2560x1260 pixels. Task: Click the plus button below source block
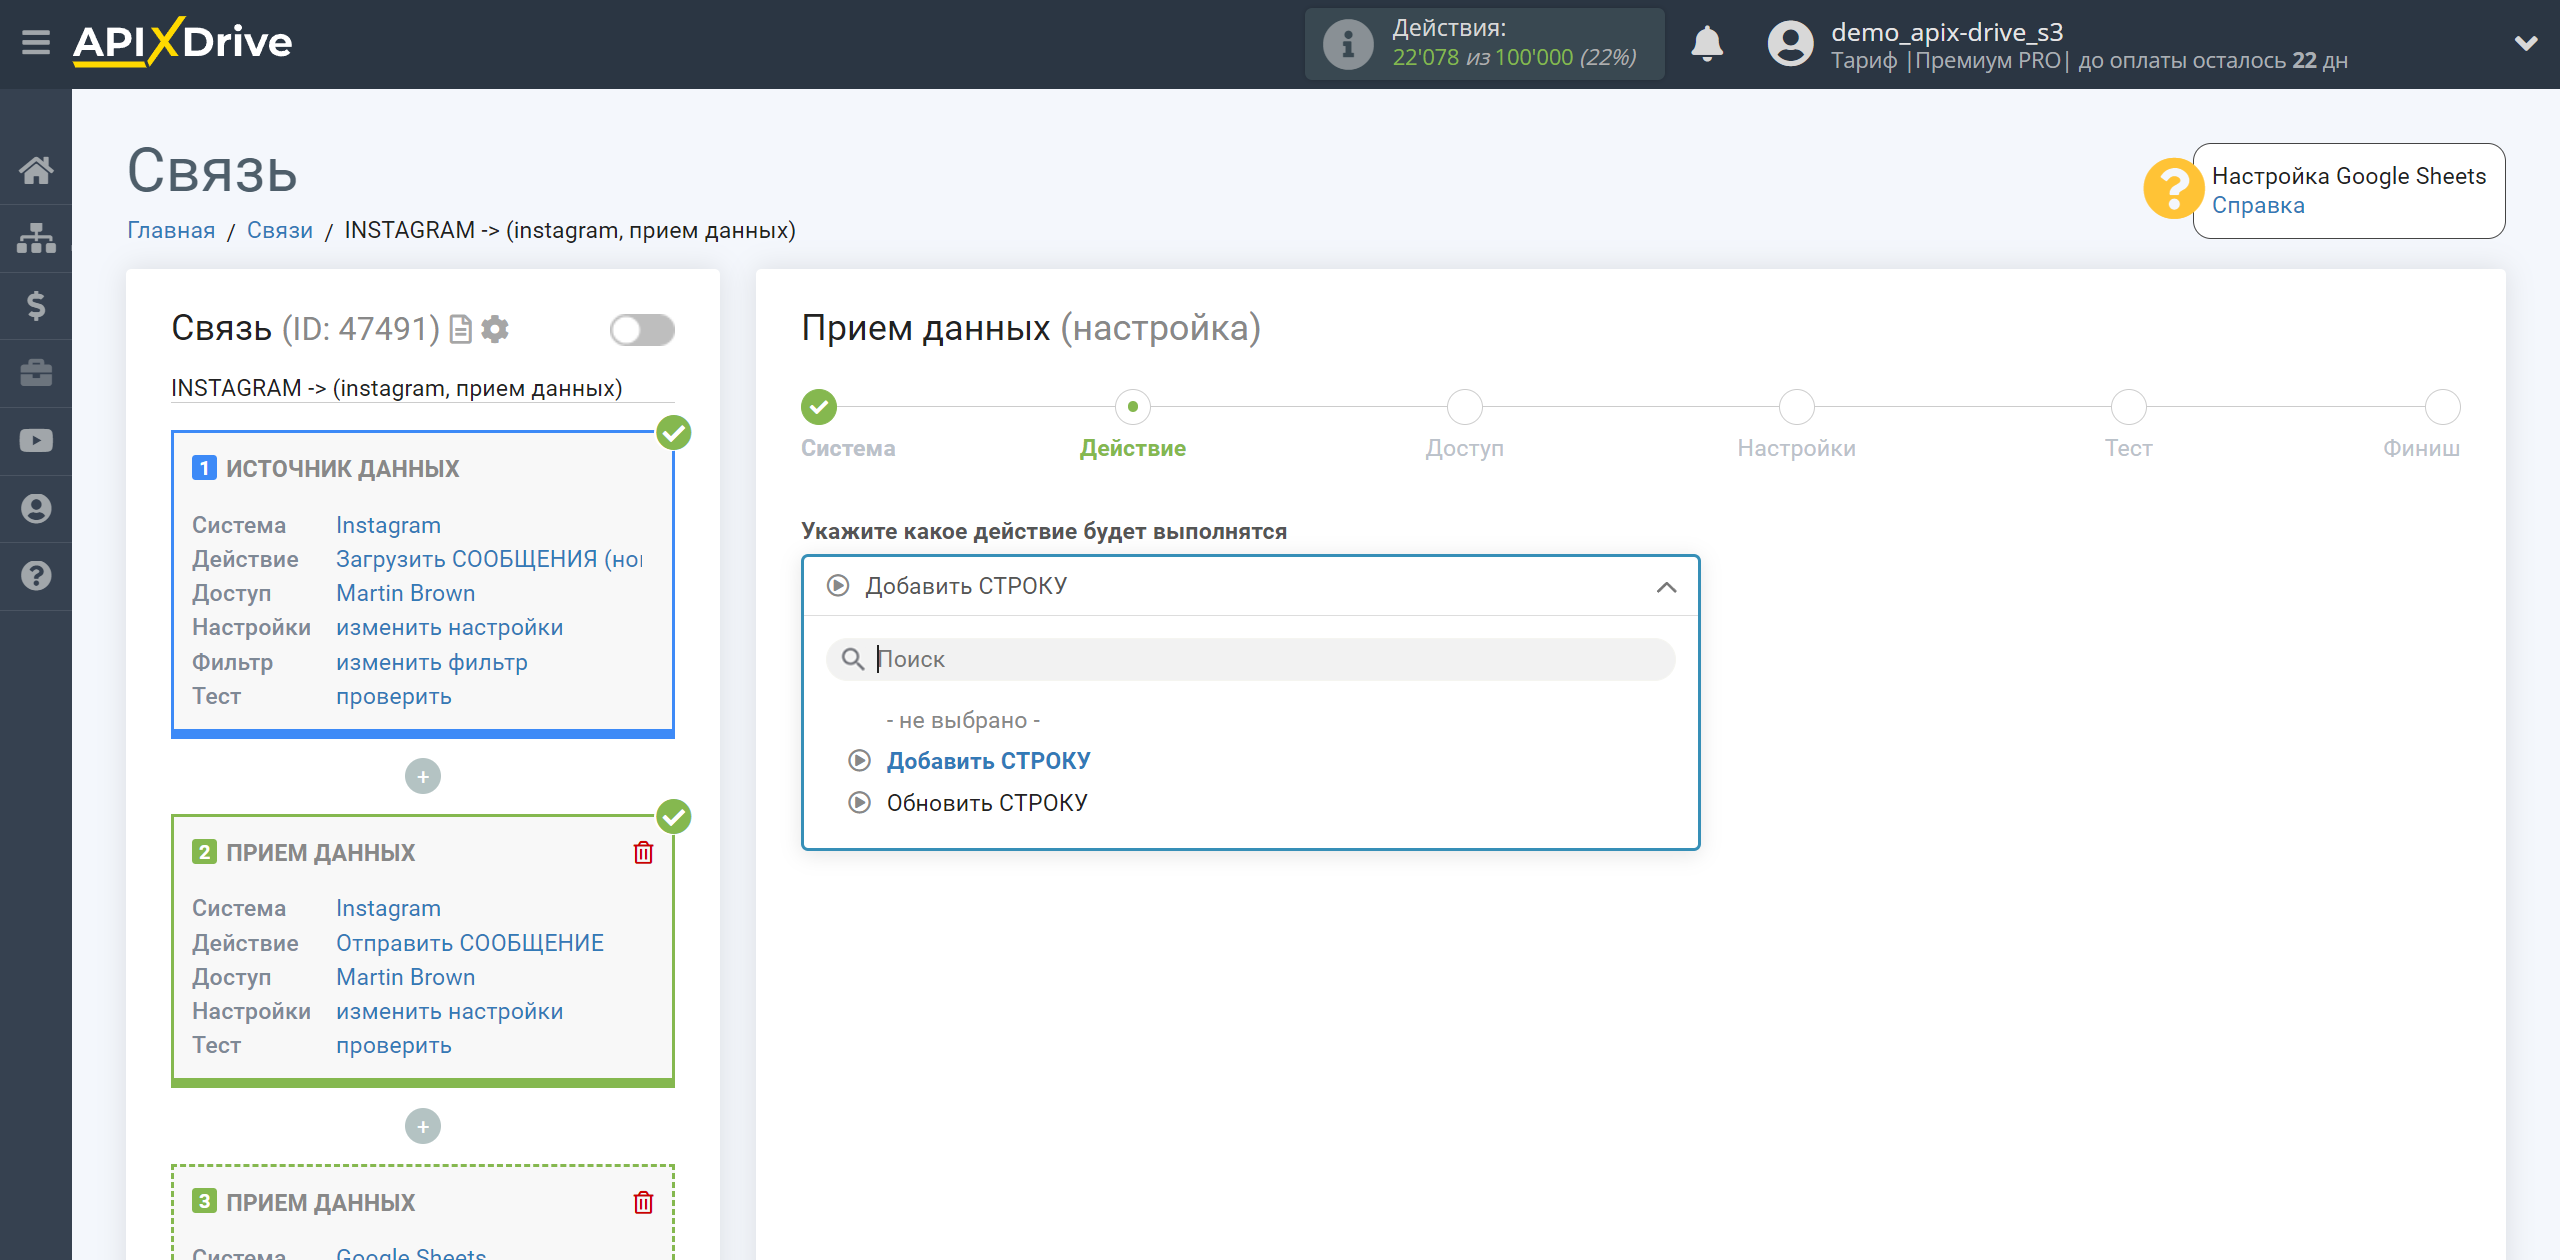(x=423, y=777)
